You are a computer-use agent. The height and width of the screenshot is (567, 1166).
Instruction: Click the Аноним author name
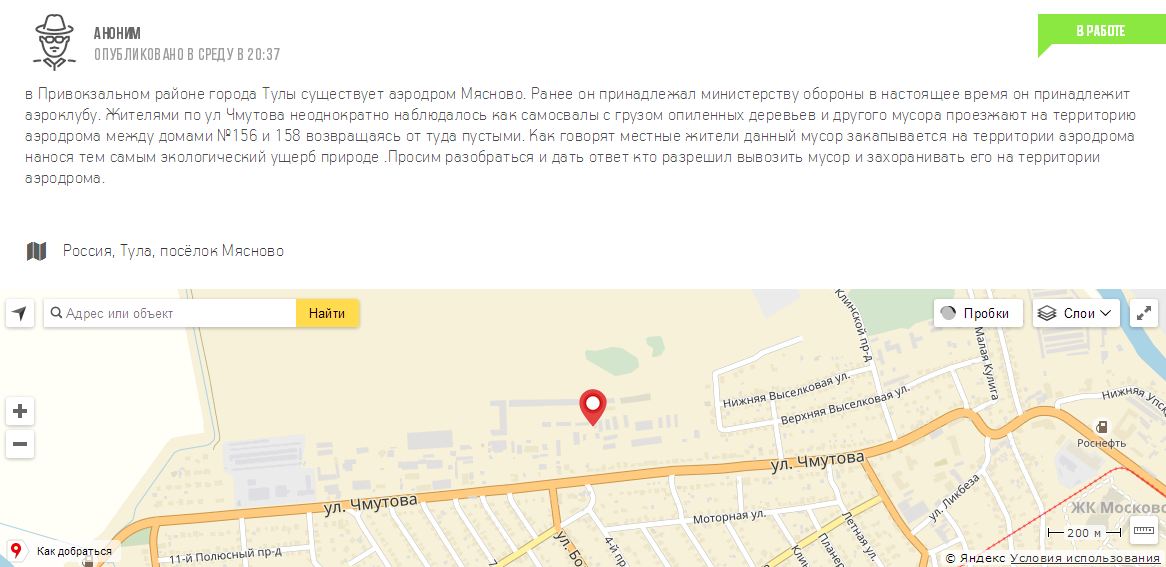coord(117,33)
